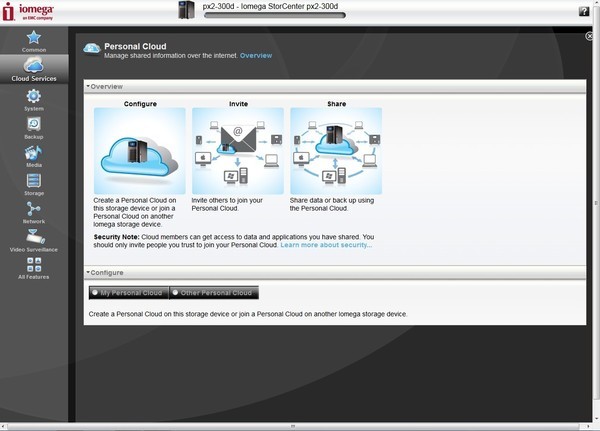Open the System gear icon
This screenshot has width=600, height=431.
pyautogui.click(x=34, y=96)
